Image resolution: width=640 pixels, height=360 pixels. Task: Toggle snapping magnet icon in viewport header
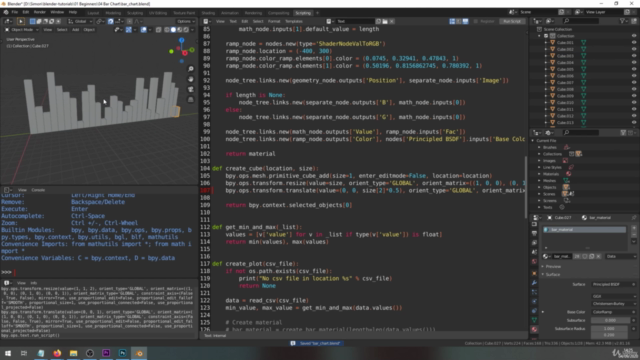(x=111, y=21)
